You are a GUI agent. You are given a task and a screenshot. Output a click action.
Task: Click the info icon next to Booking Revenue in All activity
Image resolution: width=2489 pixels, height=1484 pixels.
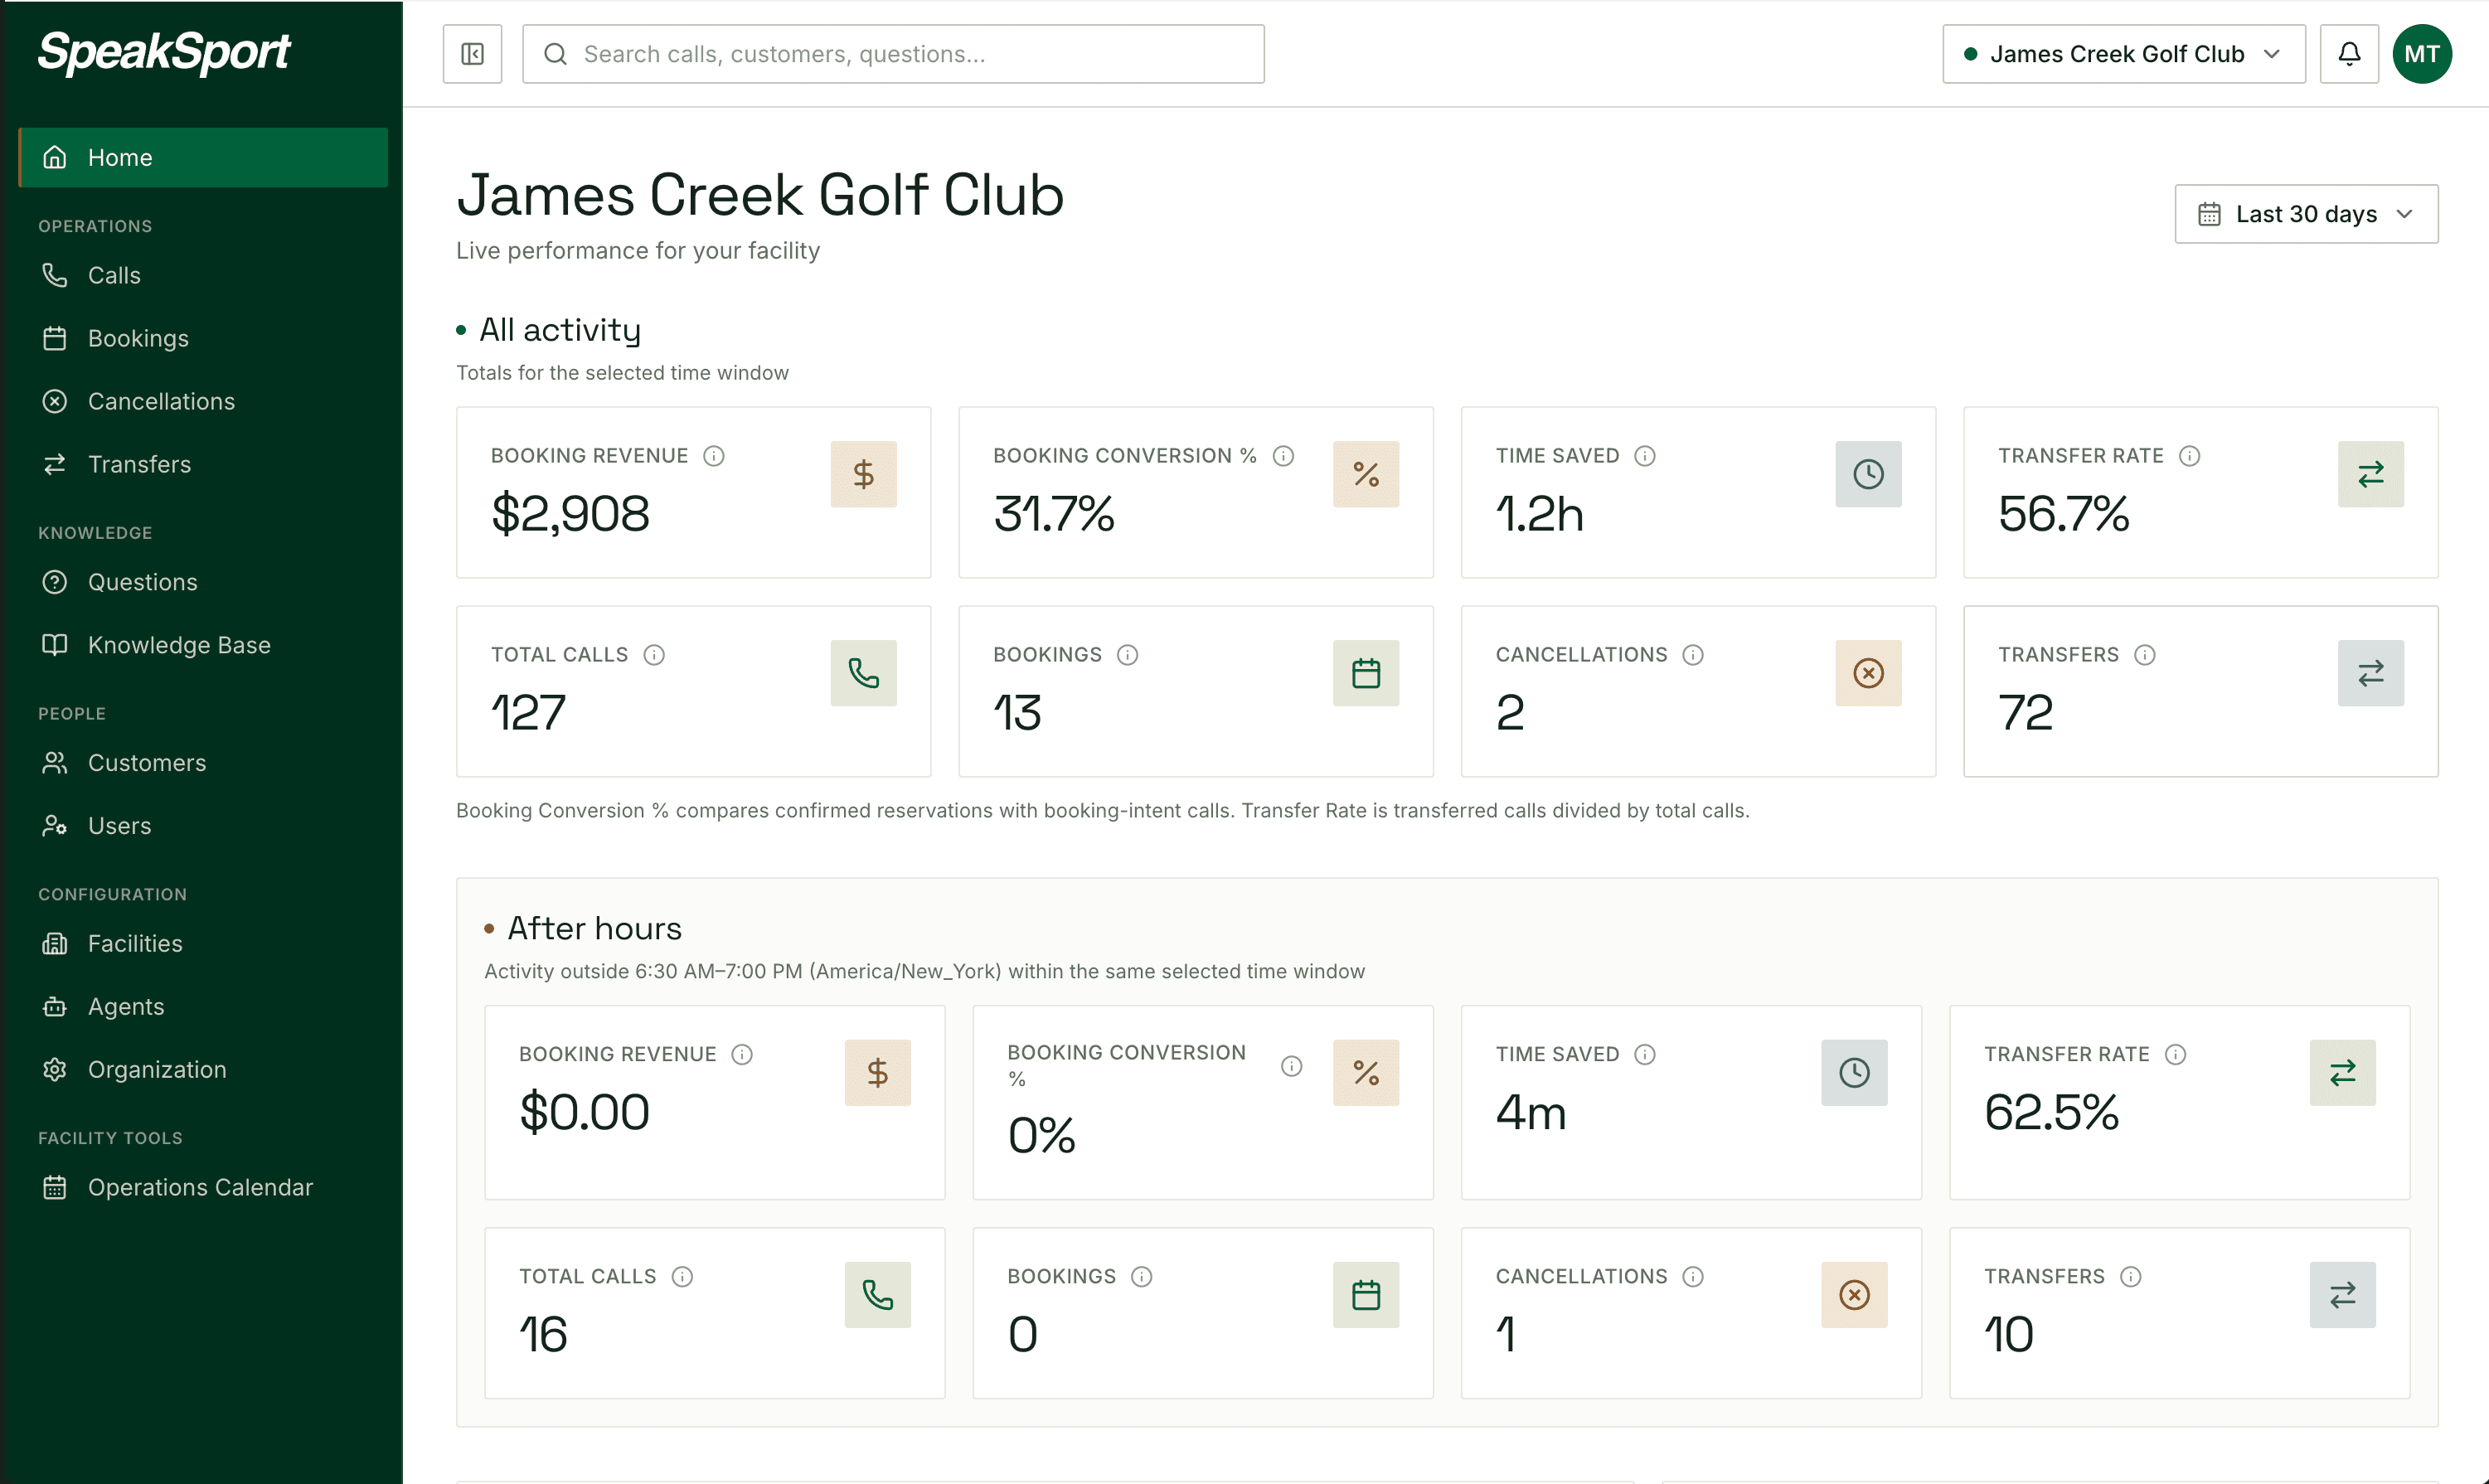[714, 456]
